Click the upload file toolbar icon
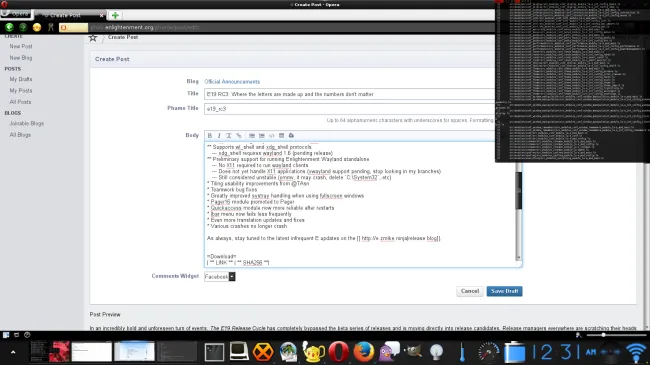Viewport: 650px width, 365px height. pos(291,136)
